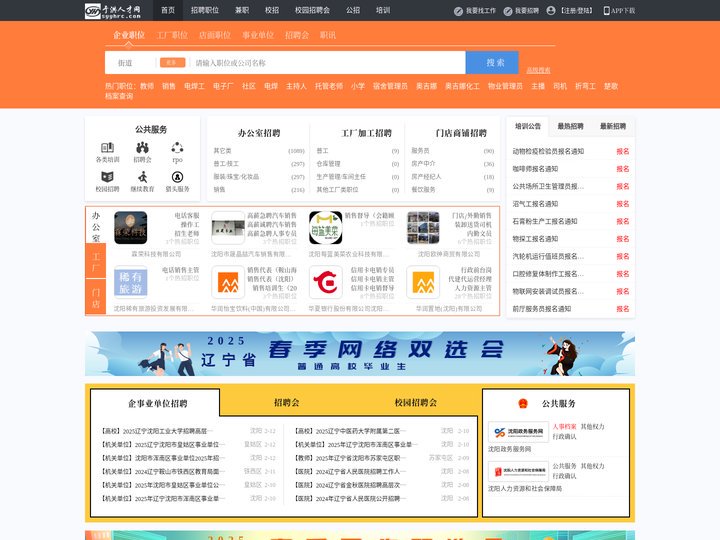The width and height of the screenshot is (720, 540).
Task: Open 前厅服务员报名通知 notice
Action: (542, 309)
